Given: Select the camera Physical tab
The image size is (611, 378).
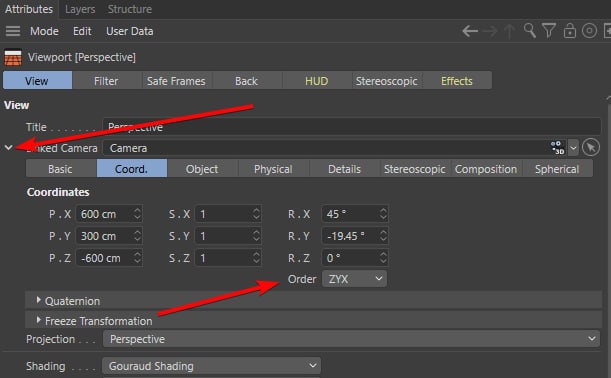Looking at the screenshot, I should 273,169.
